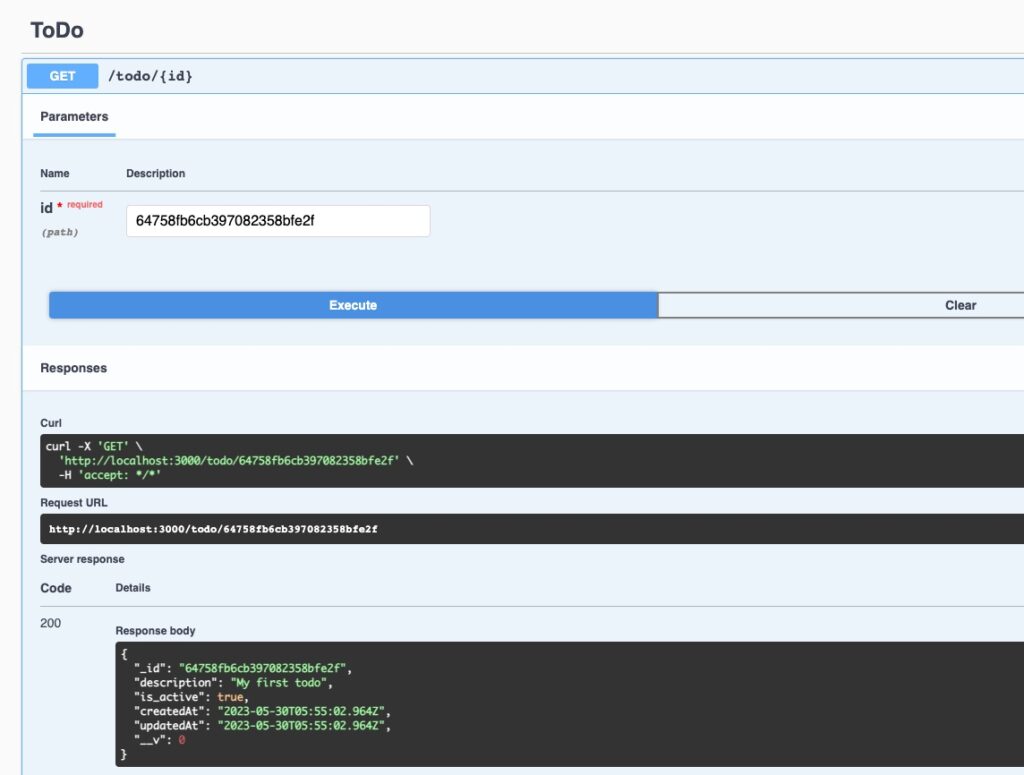Click the "updatedAt" timestamp line
Viewport: 1024px width, 775px height.
262,725
